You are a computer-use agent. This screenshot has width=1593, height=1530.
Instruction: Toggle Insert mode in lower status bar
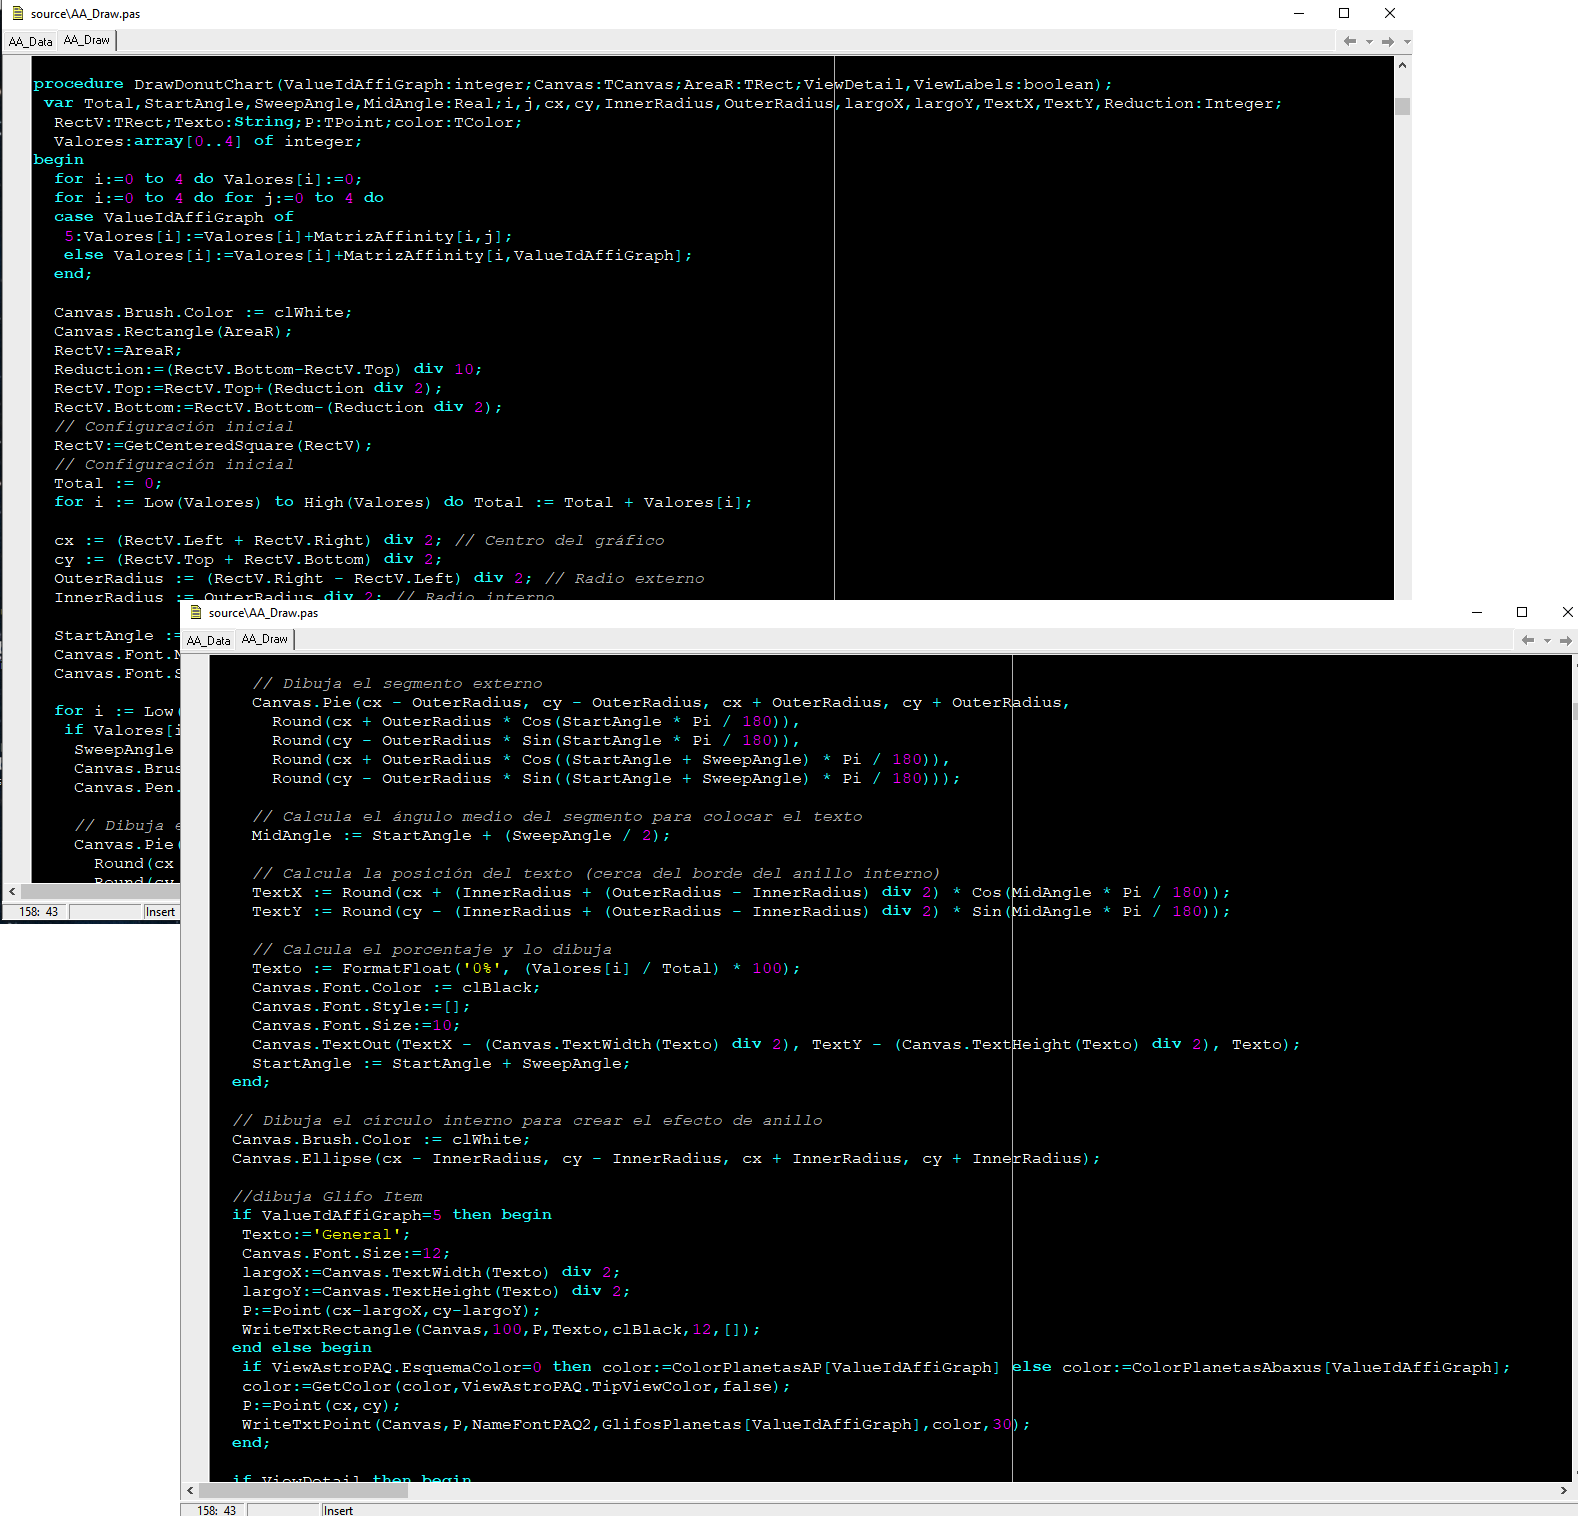338,1511
